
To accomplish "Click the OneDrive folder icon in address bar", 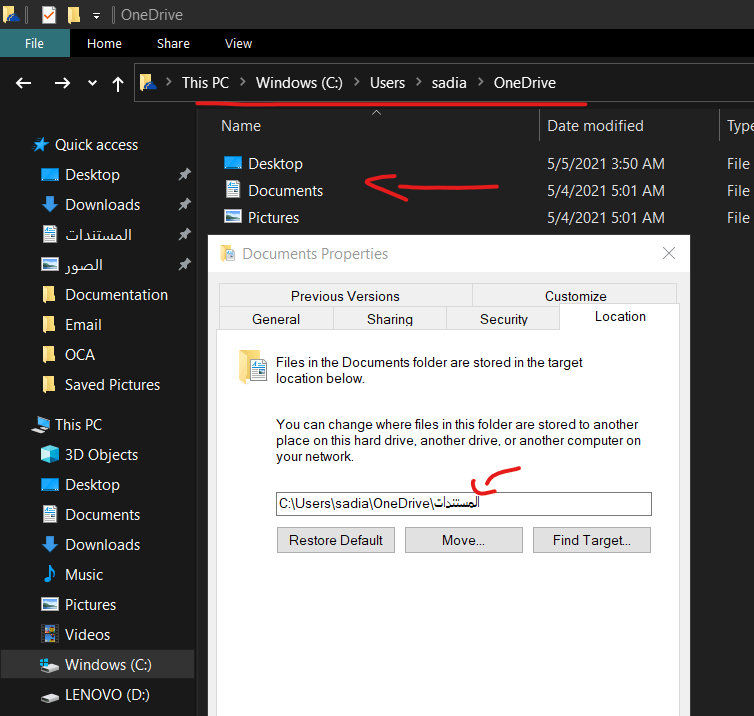I will [148, 83].
